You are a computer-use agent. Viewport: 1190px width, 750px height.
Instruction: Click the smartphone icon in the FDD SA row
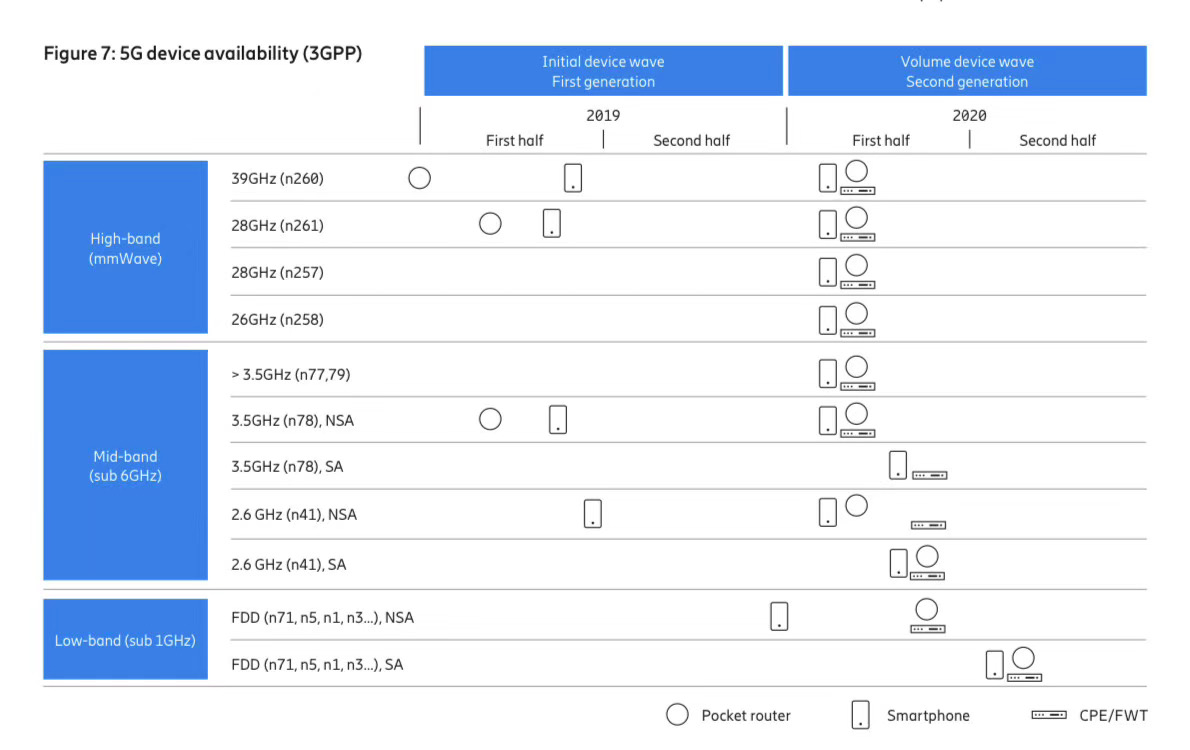point(994,665)
